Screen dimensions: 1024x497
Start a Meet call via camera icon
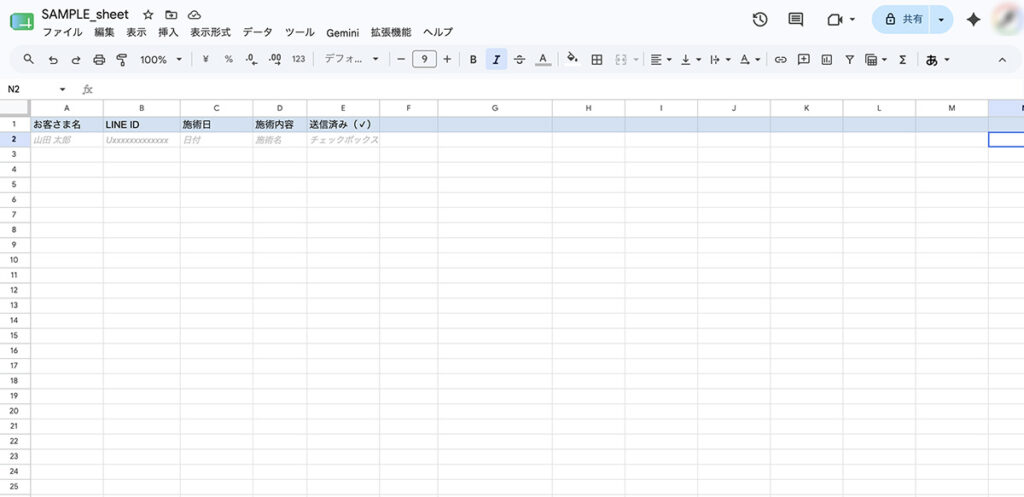tap(834, 20)
